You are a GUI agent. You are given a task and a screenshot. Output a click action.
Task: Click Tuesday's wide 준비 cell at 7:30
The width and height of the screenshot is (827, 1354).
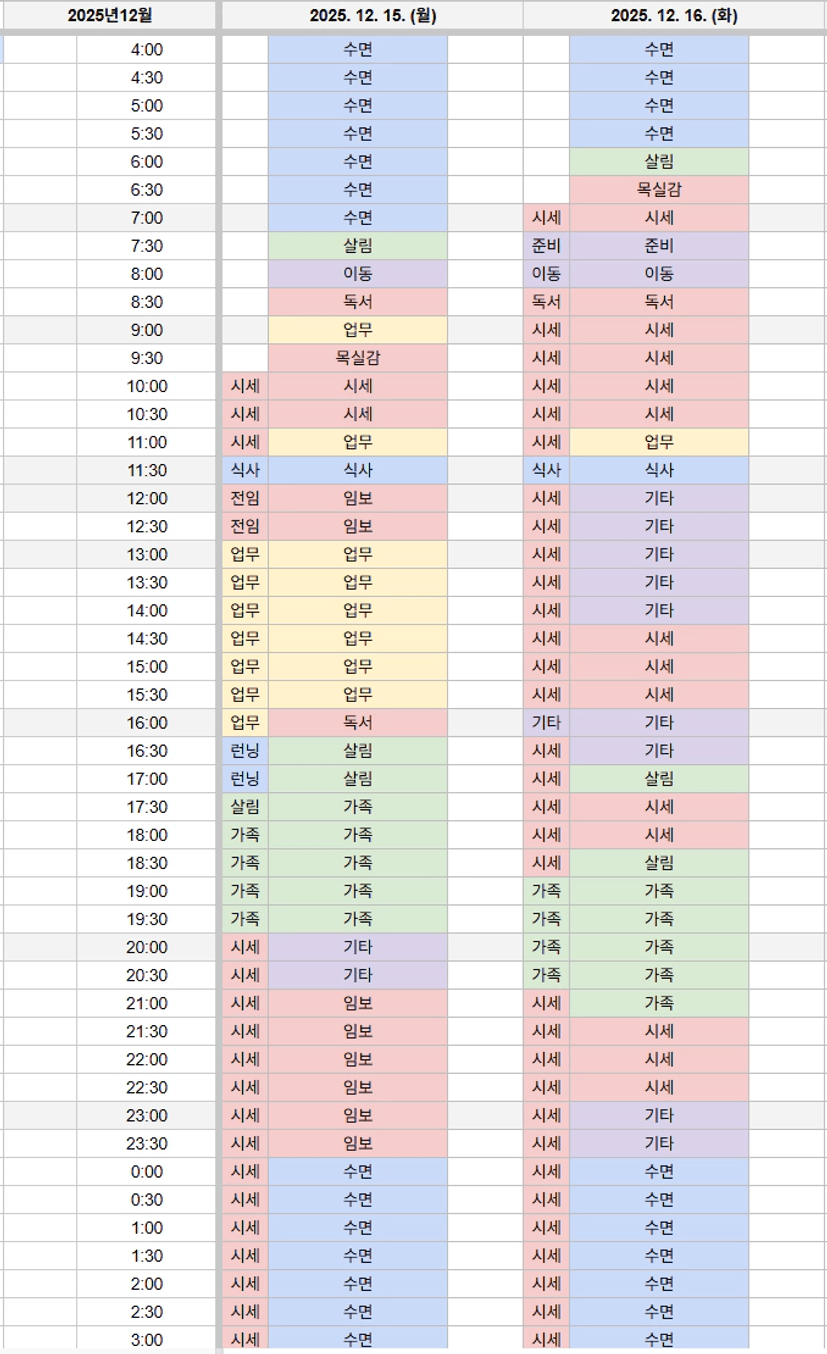[659, 246]
